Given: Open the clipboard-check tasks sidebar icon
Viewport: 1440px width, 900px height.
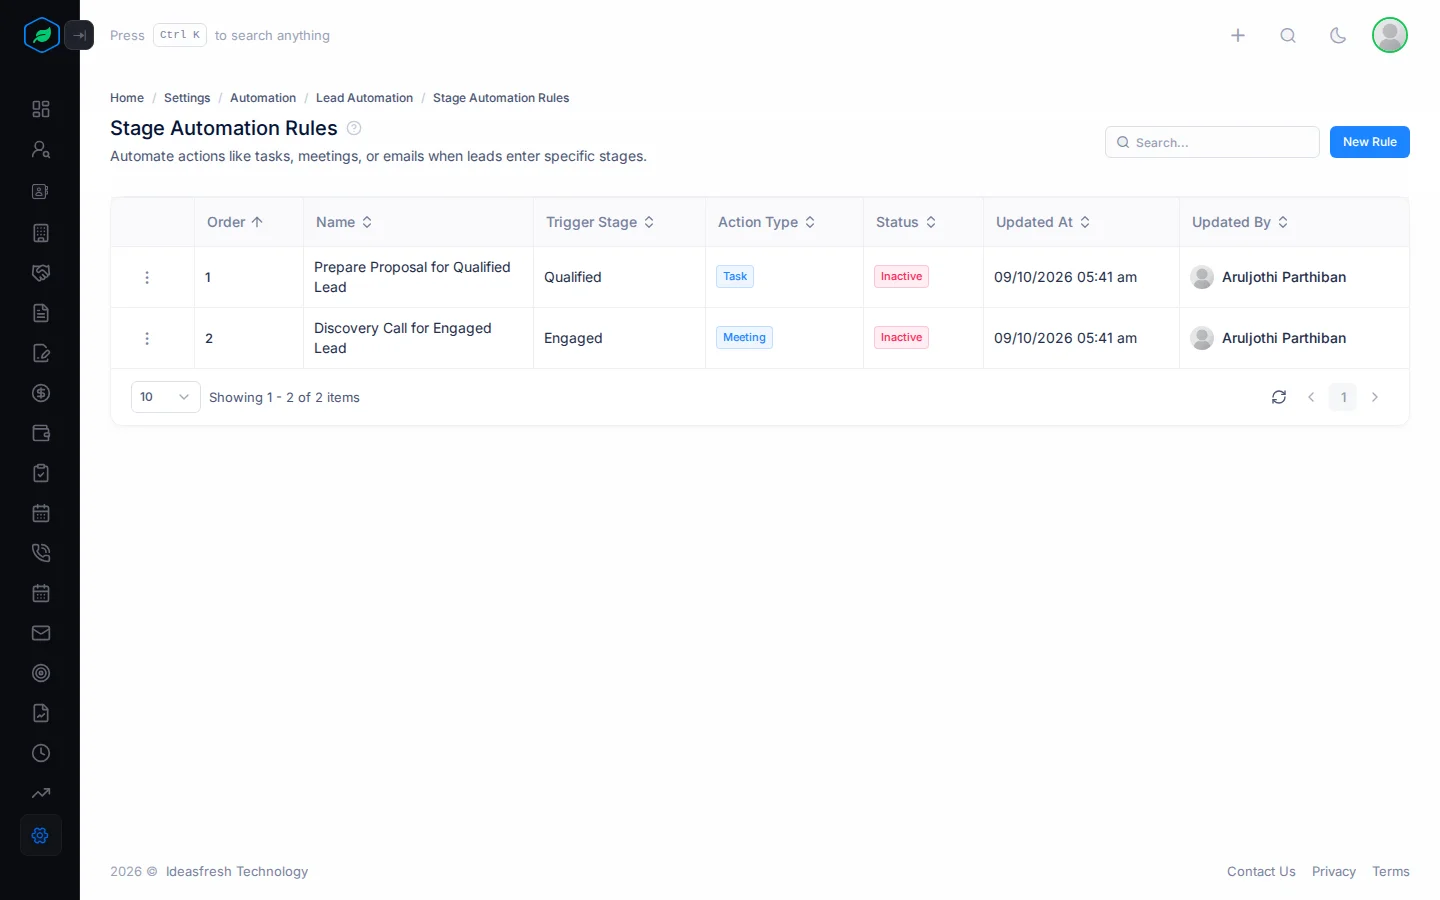Looking at the screenshot, I should pyautogui.click(x=41, y=473).
